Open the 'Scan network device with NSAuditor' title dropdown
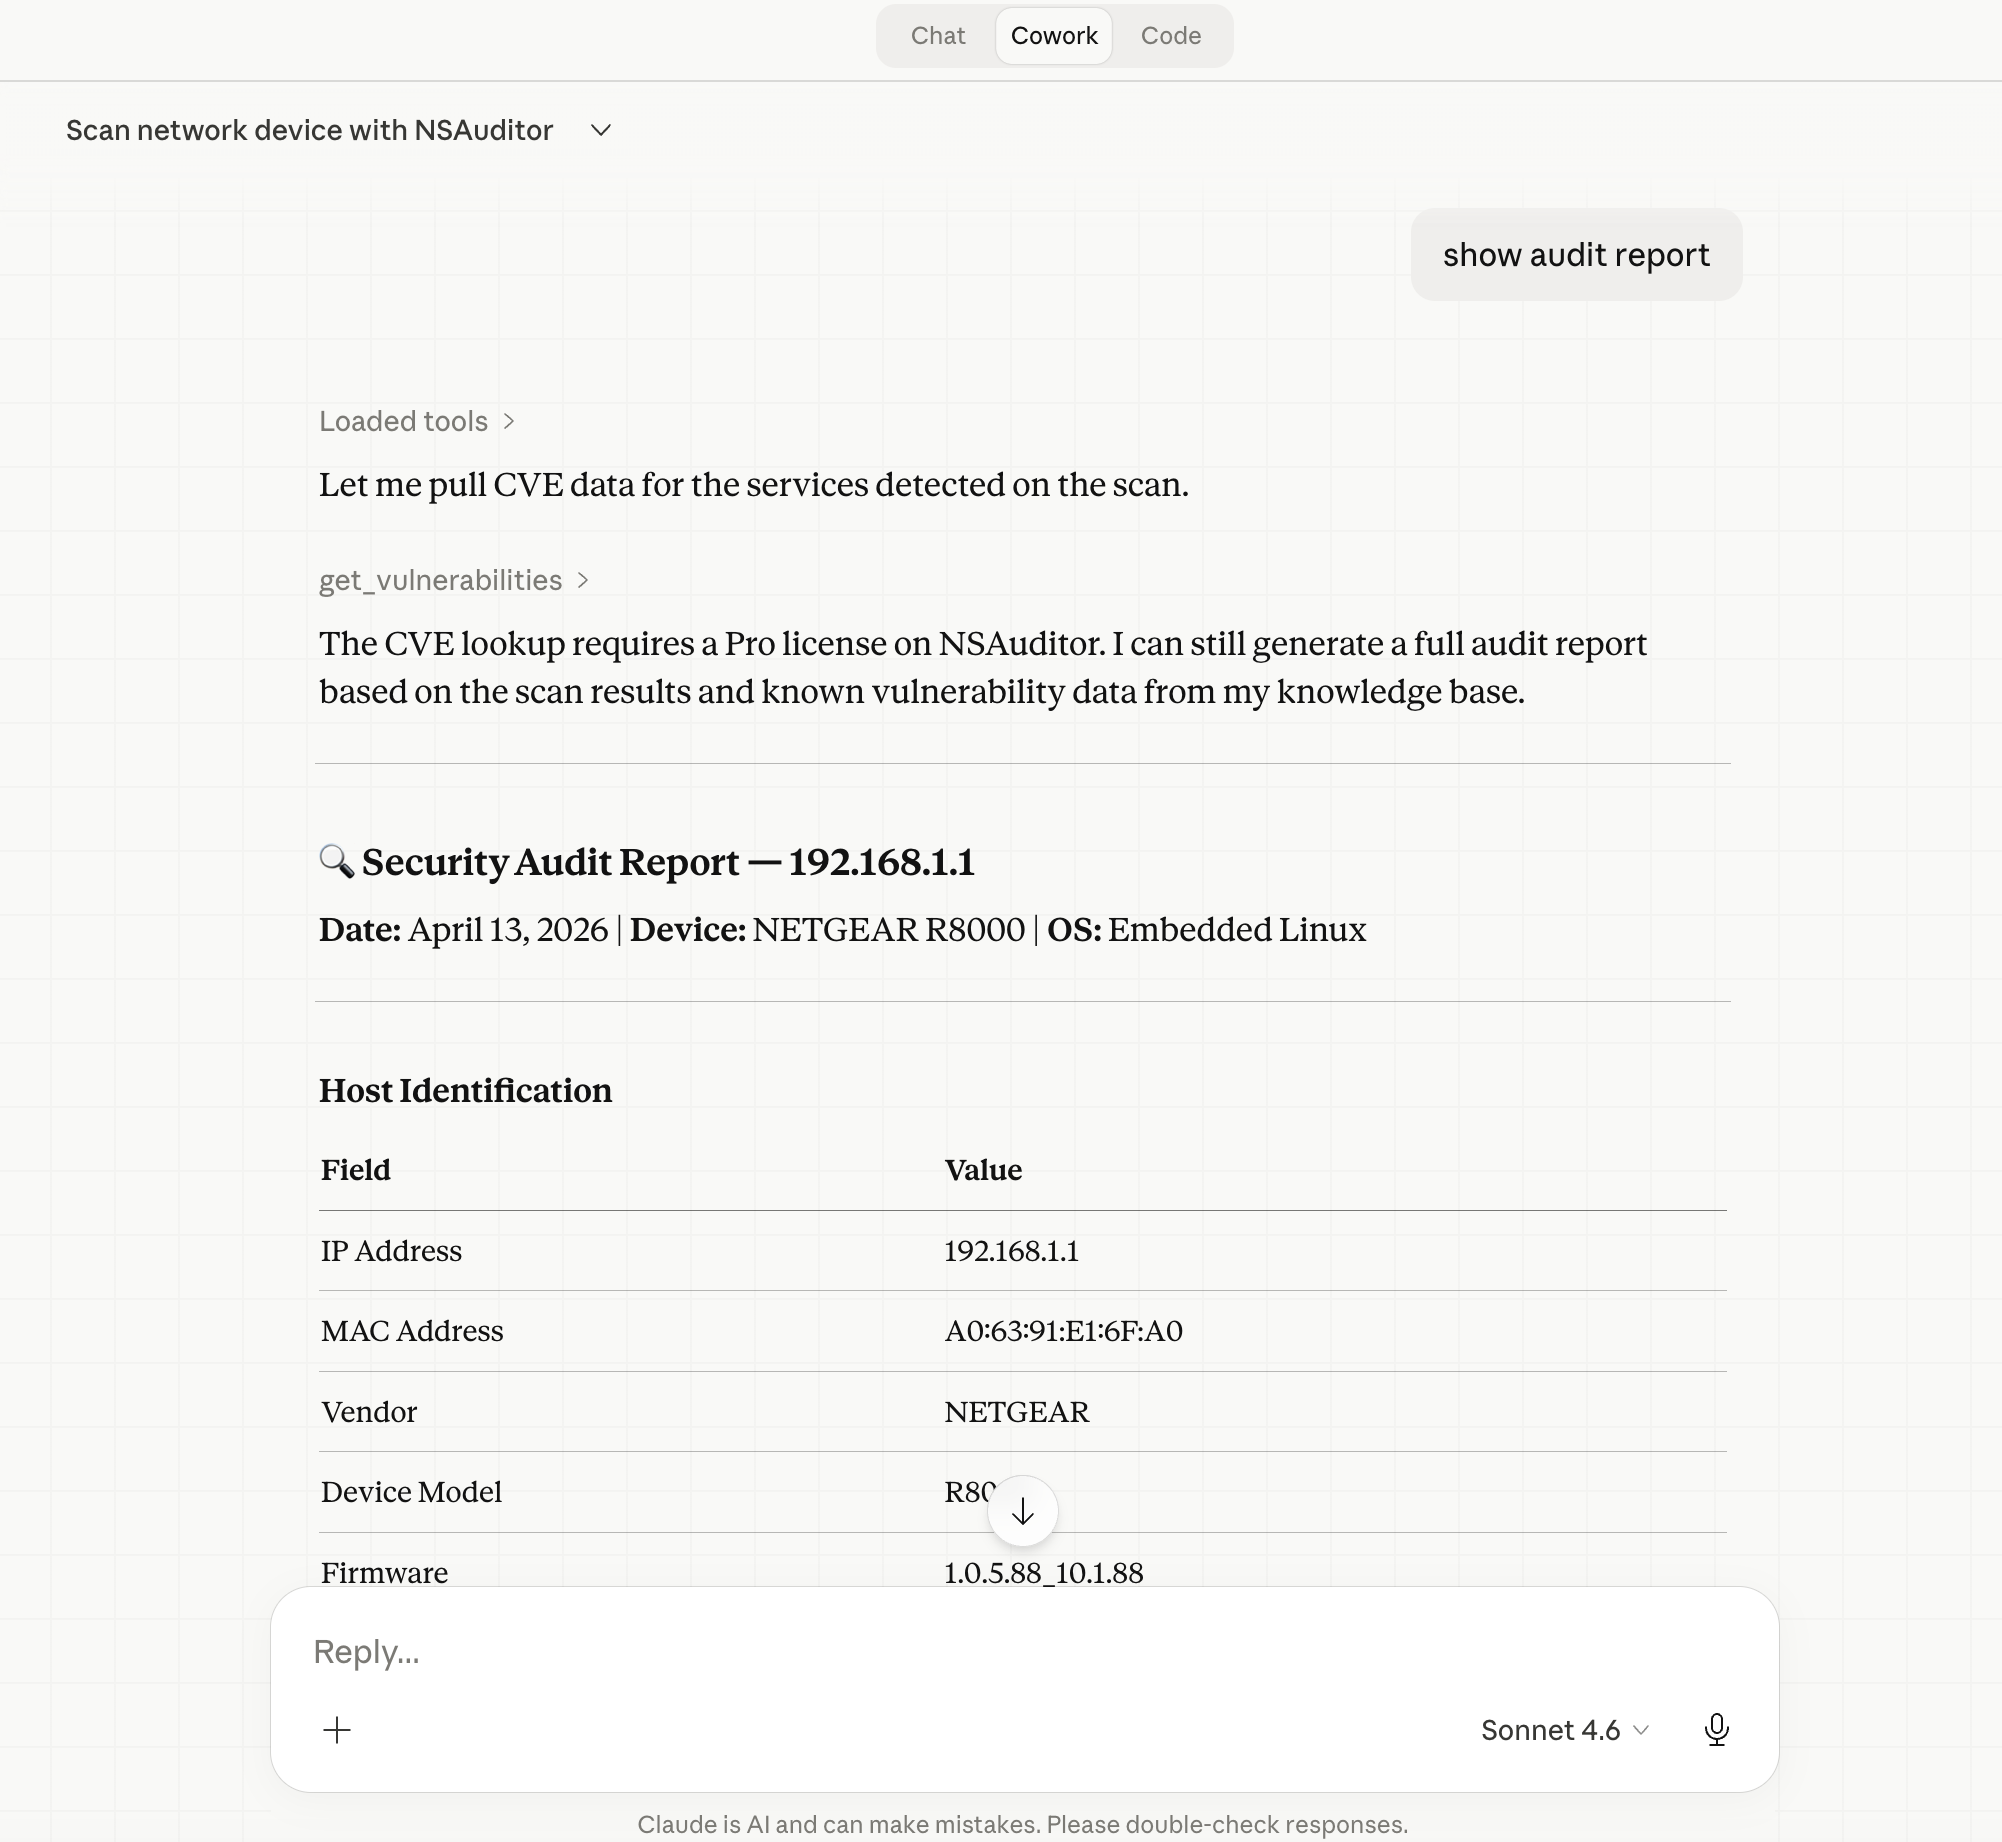 (x=309, y=130)
